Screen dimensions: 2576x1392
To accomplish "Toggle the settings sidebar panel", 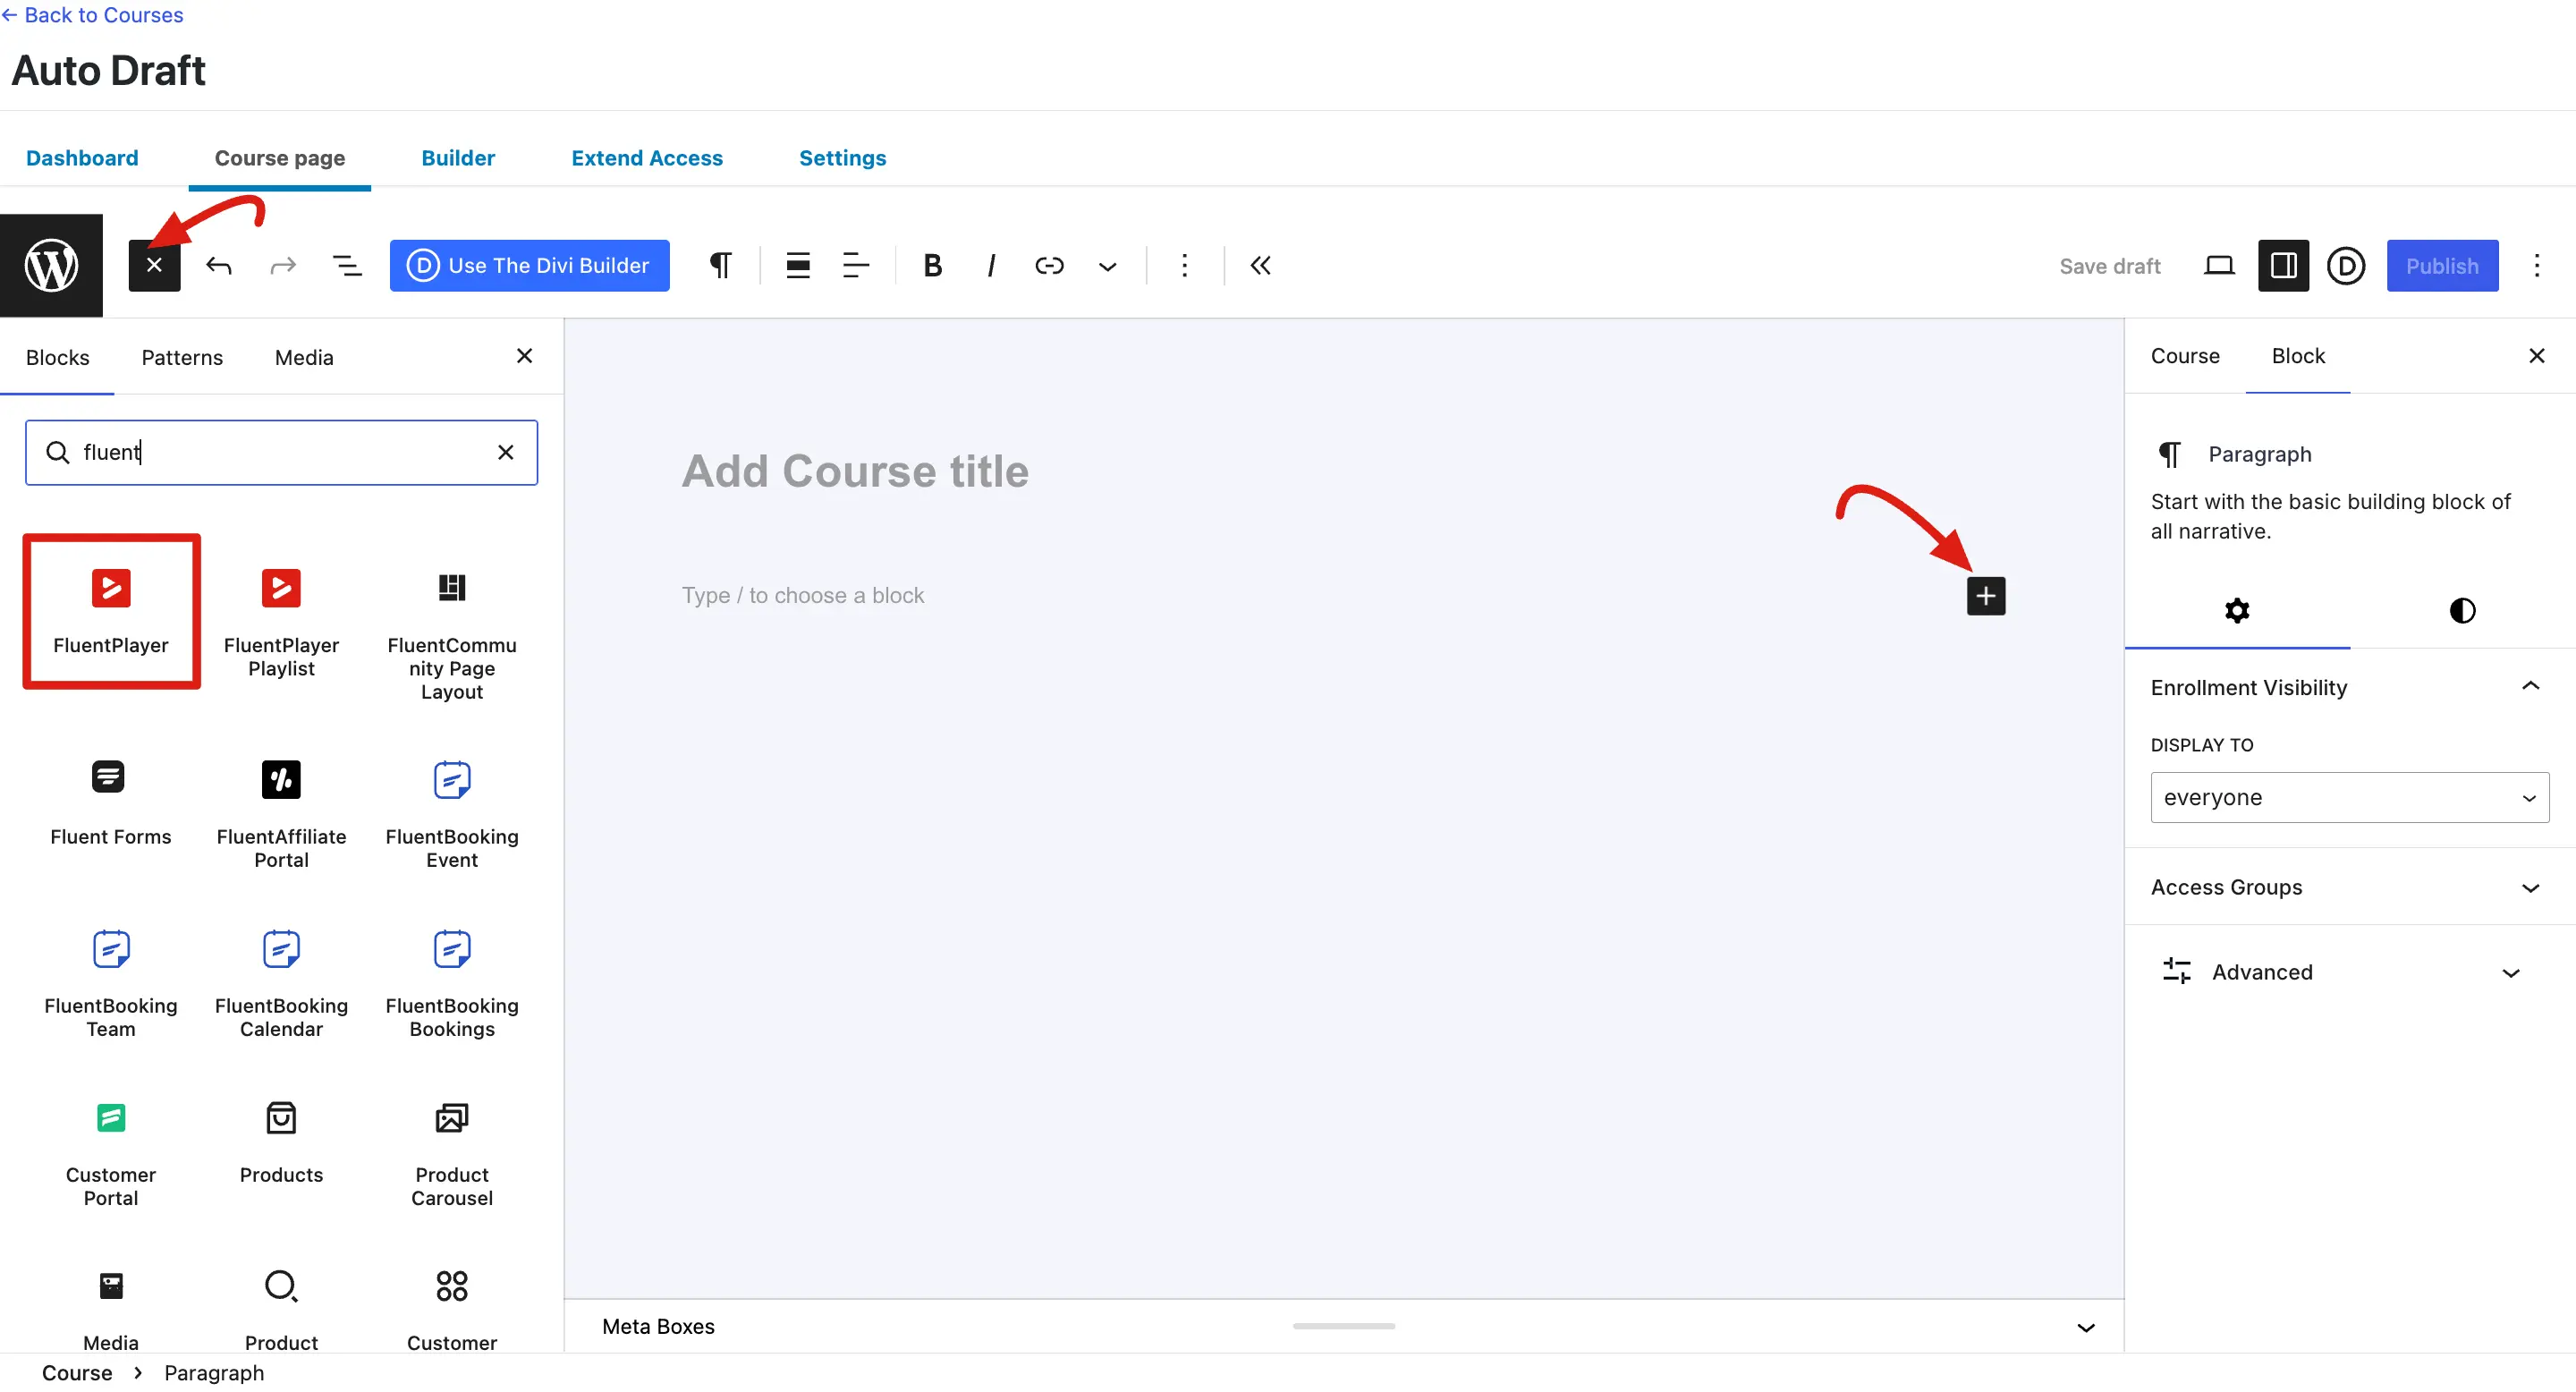I will [2283, 265].
